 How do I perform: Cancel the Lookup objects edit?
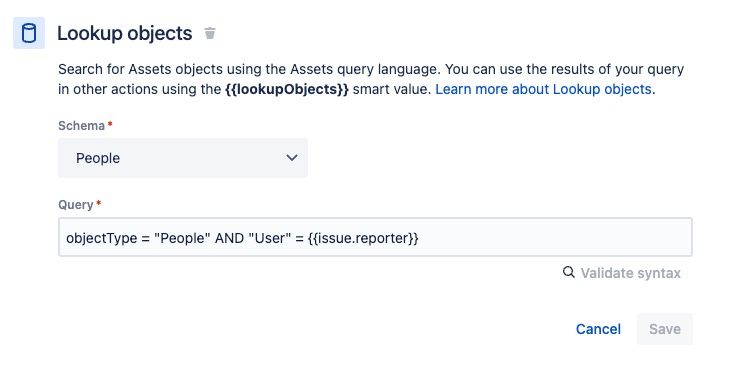coord(598,329)
